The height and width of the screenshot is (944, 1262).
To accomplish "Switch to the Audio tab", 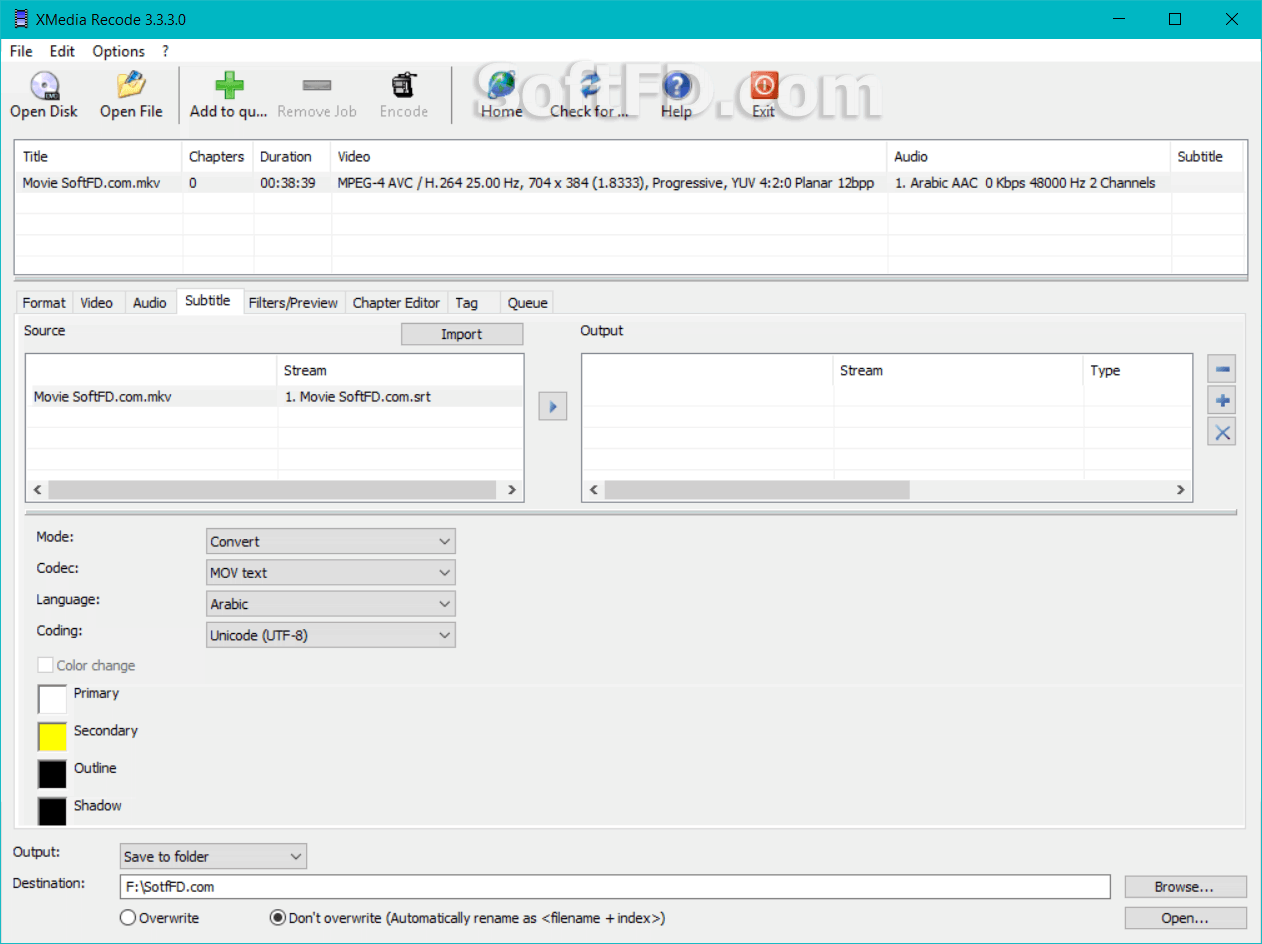I will pyautogui.click(x=150, y=303).
